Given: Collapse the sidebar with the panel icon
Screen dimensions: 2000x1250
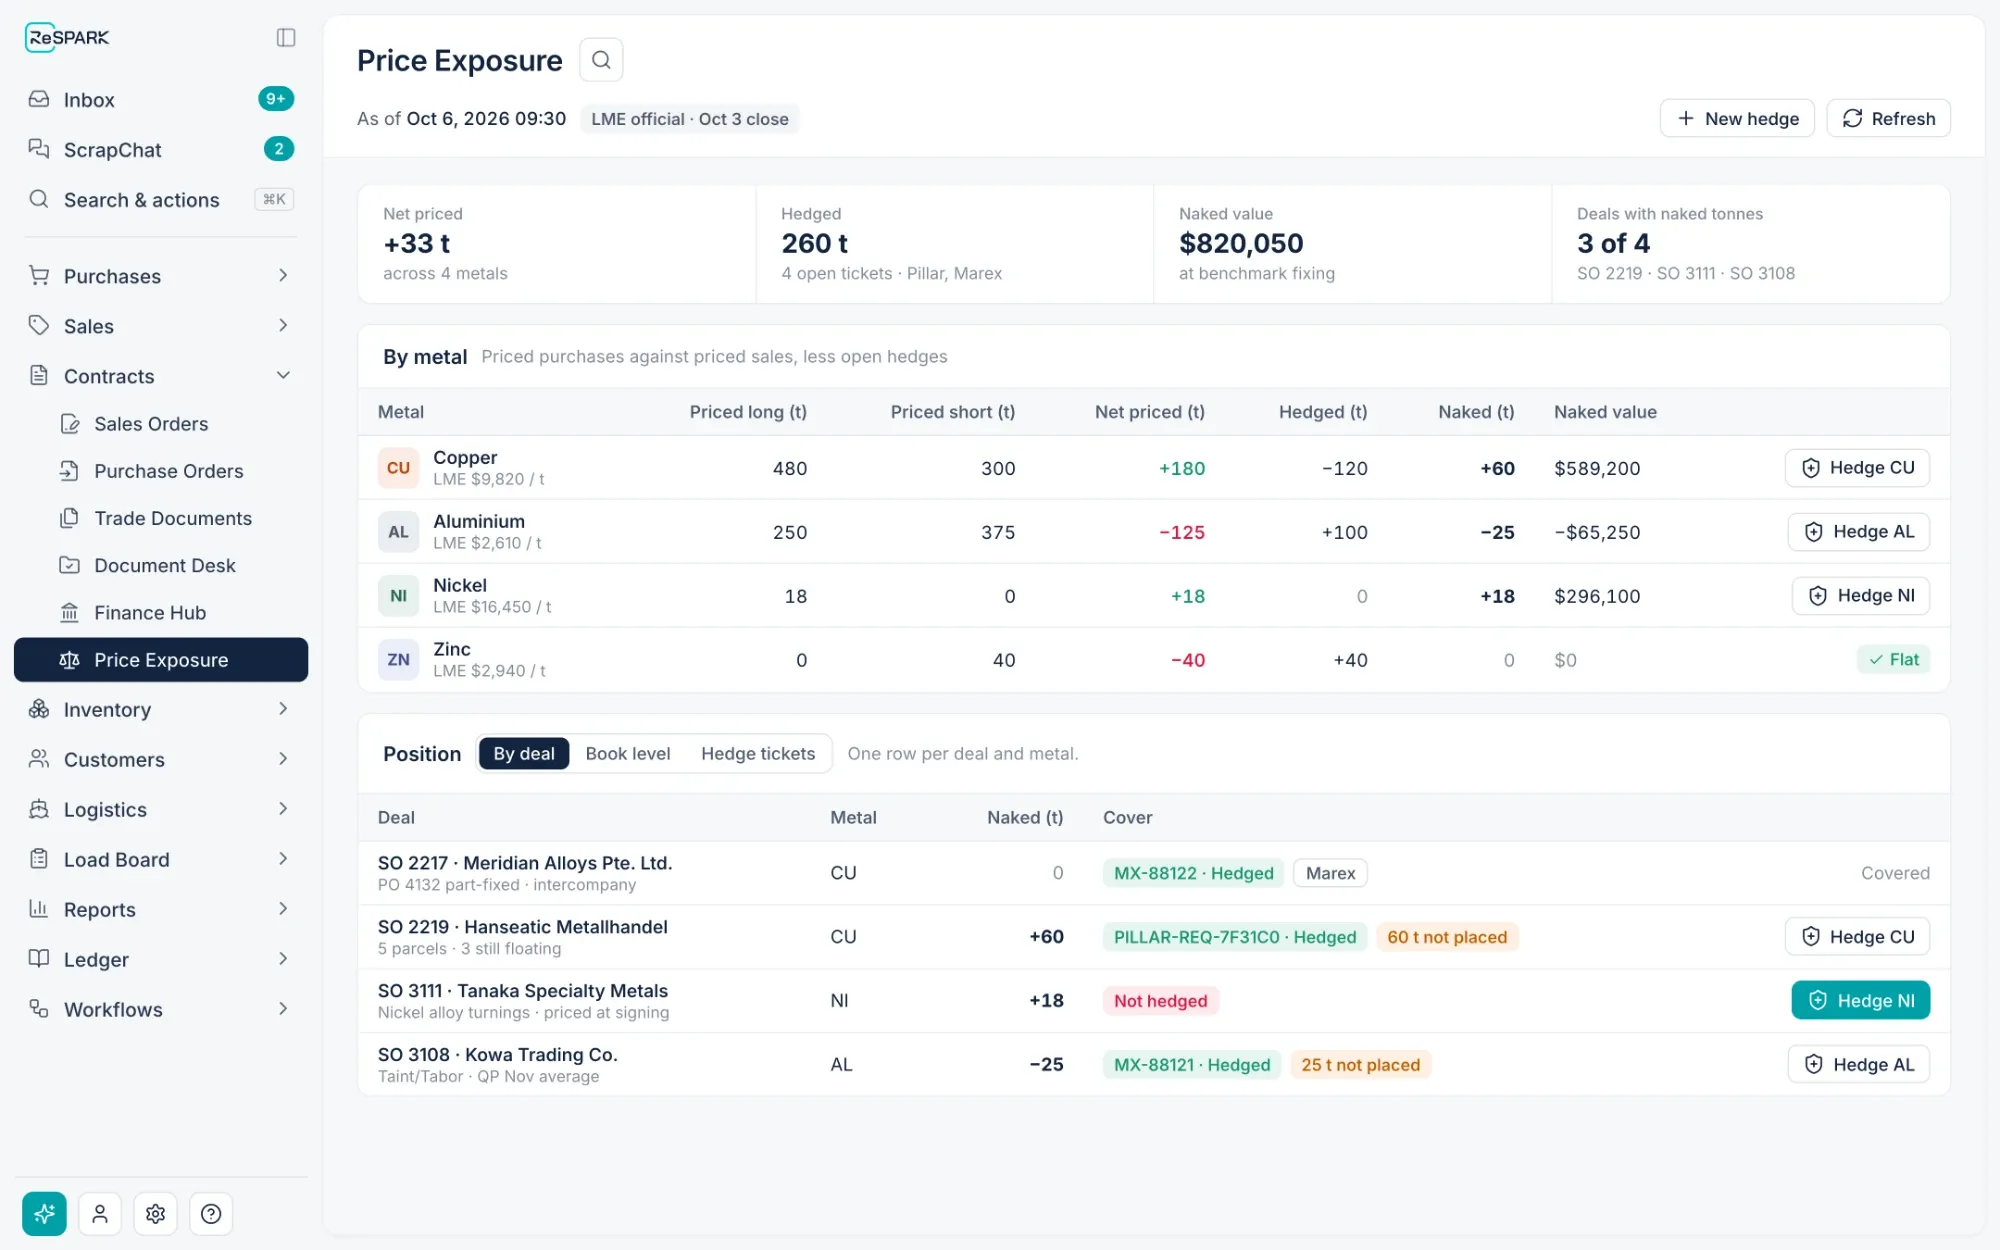Looking at the screenshot, I should [x=286, y=37].
